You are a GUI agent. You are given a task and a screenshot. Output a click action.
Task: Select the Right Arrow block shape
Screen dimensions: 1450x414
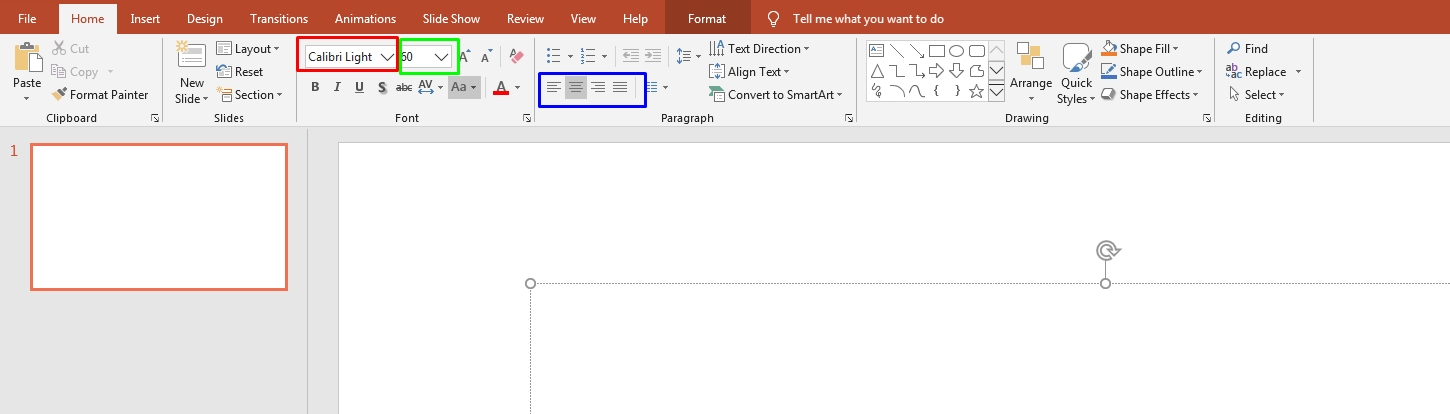pos(937,71)
